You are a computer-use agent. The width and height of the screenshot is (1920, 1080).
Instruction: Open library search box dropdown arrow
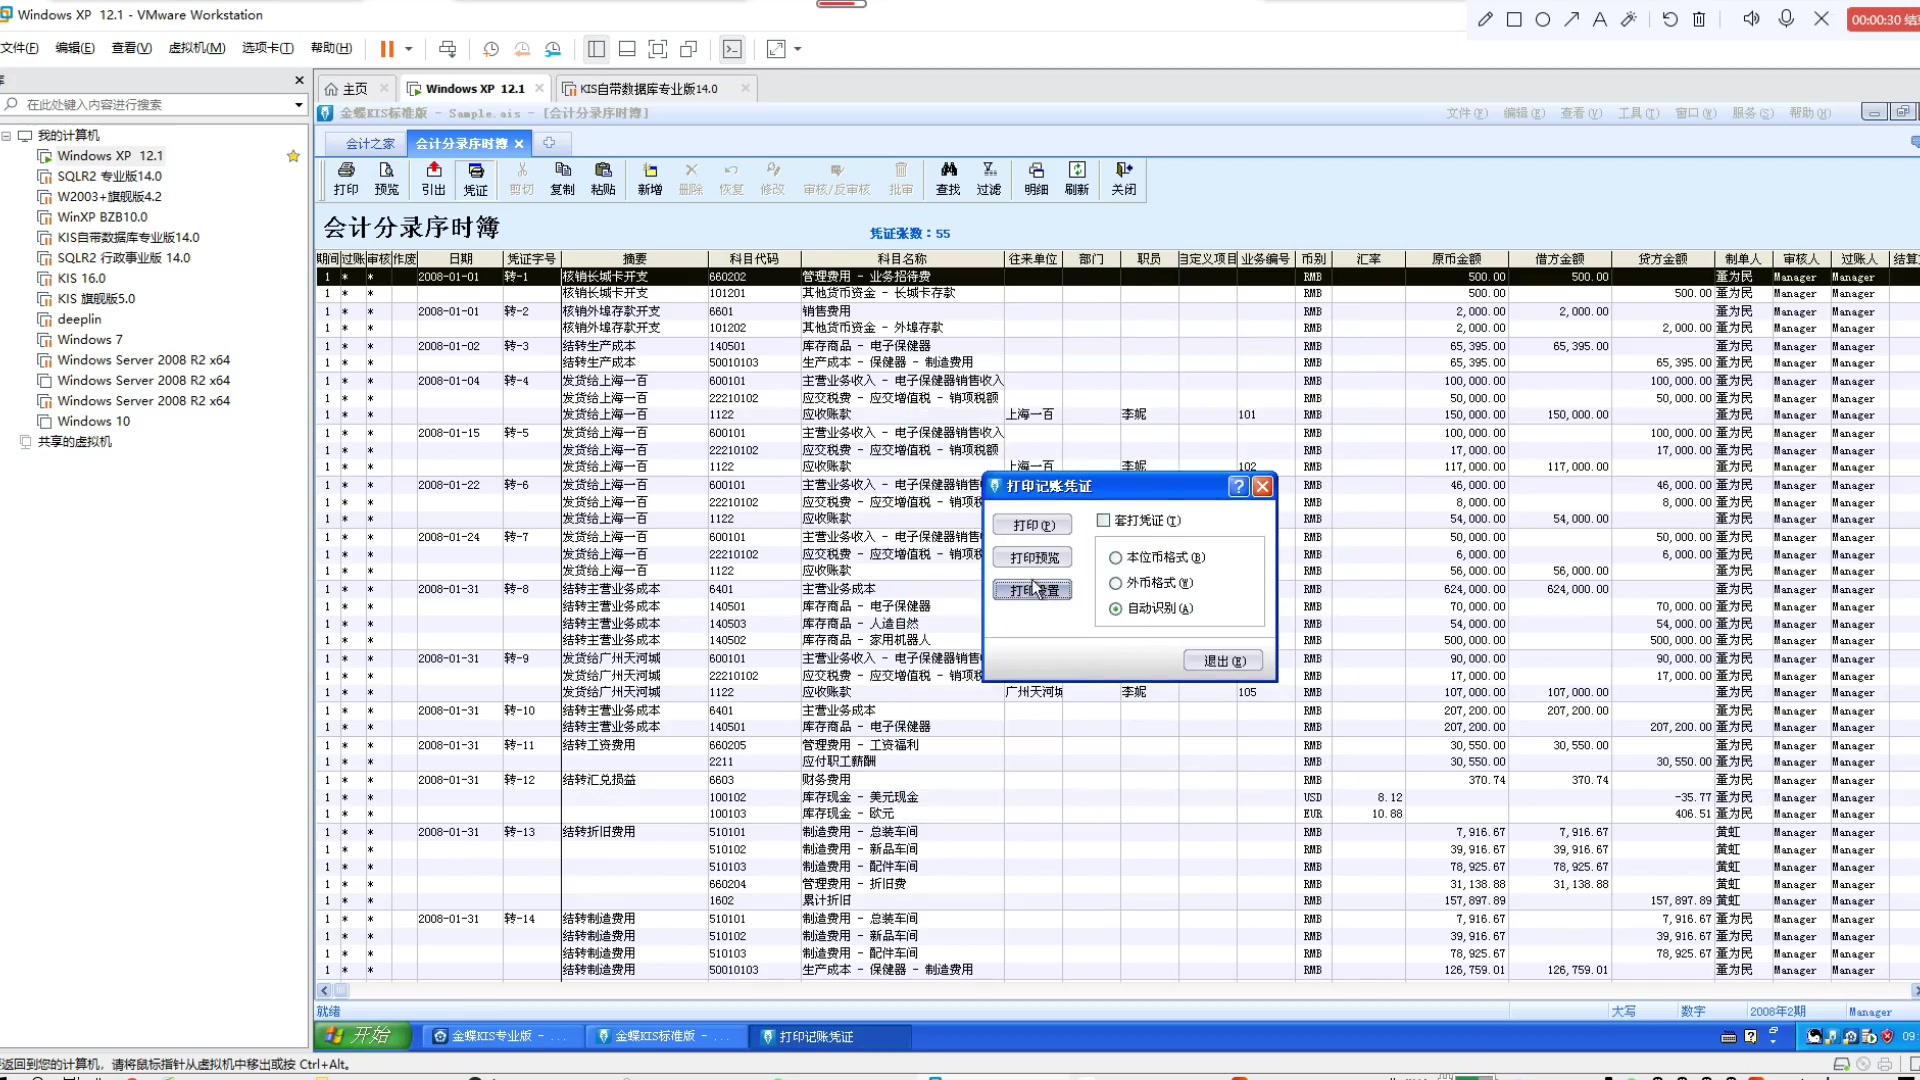tap(298, 104)
